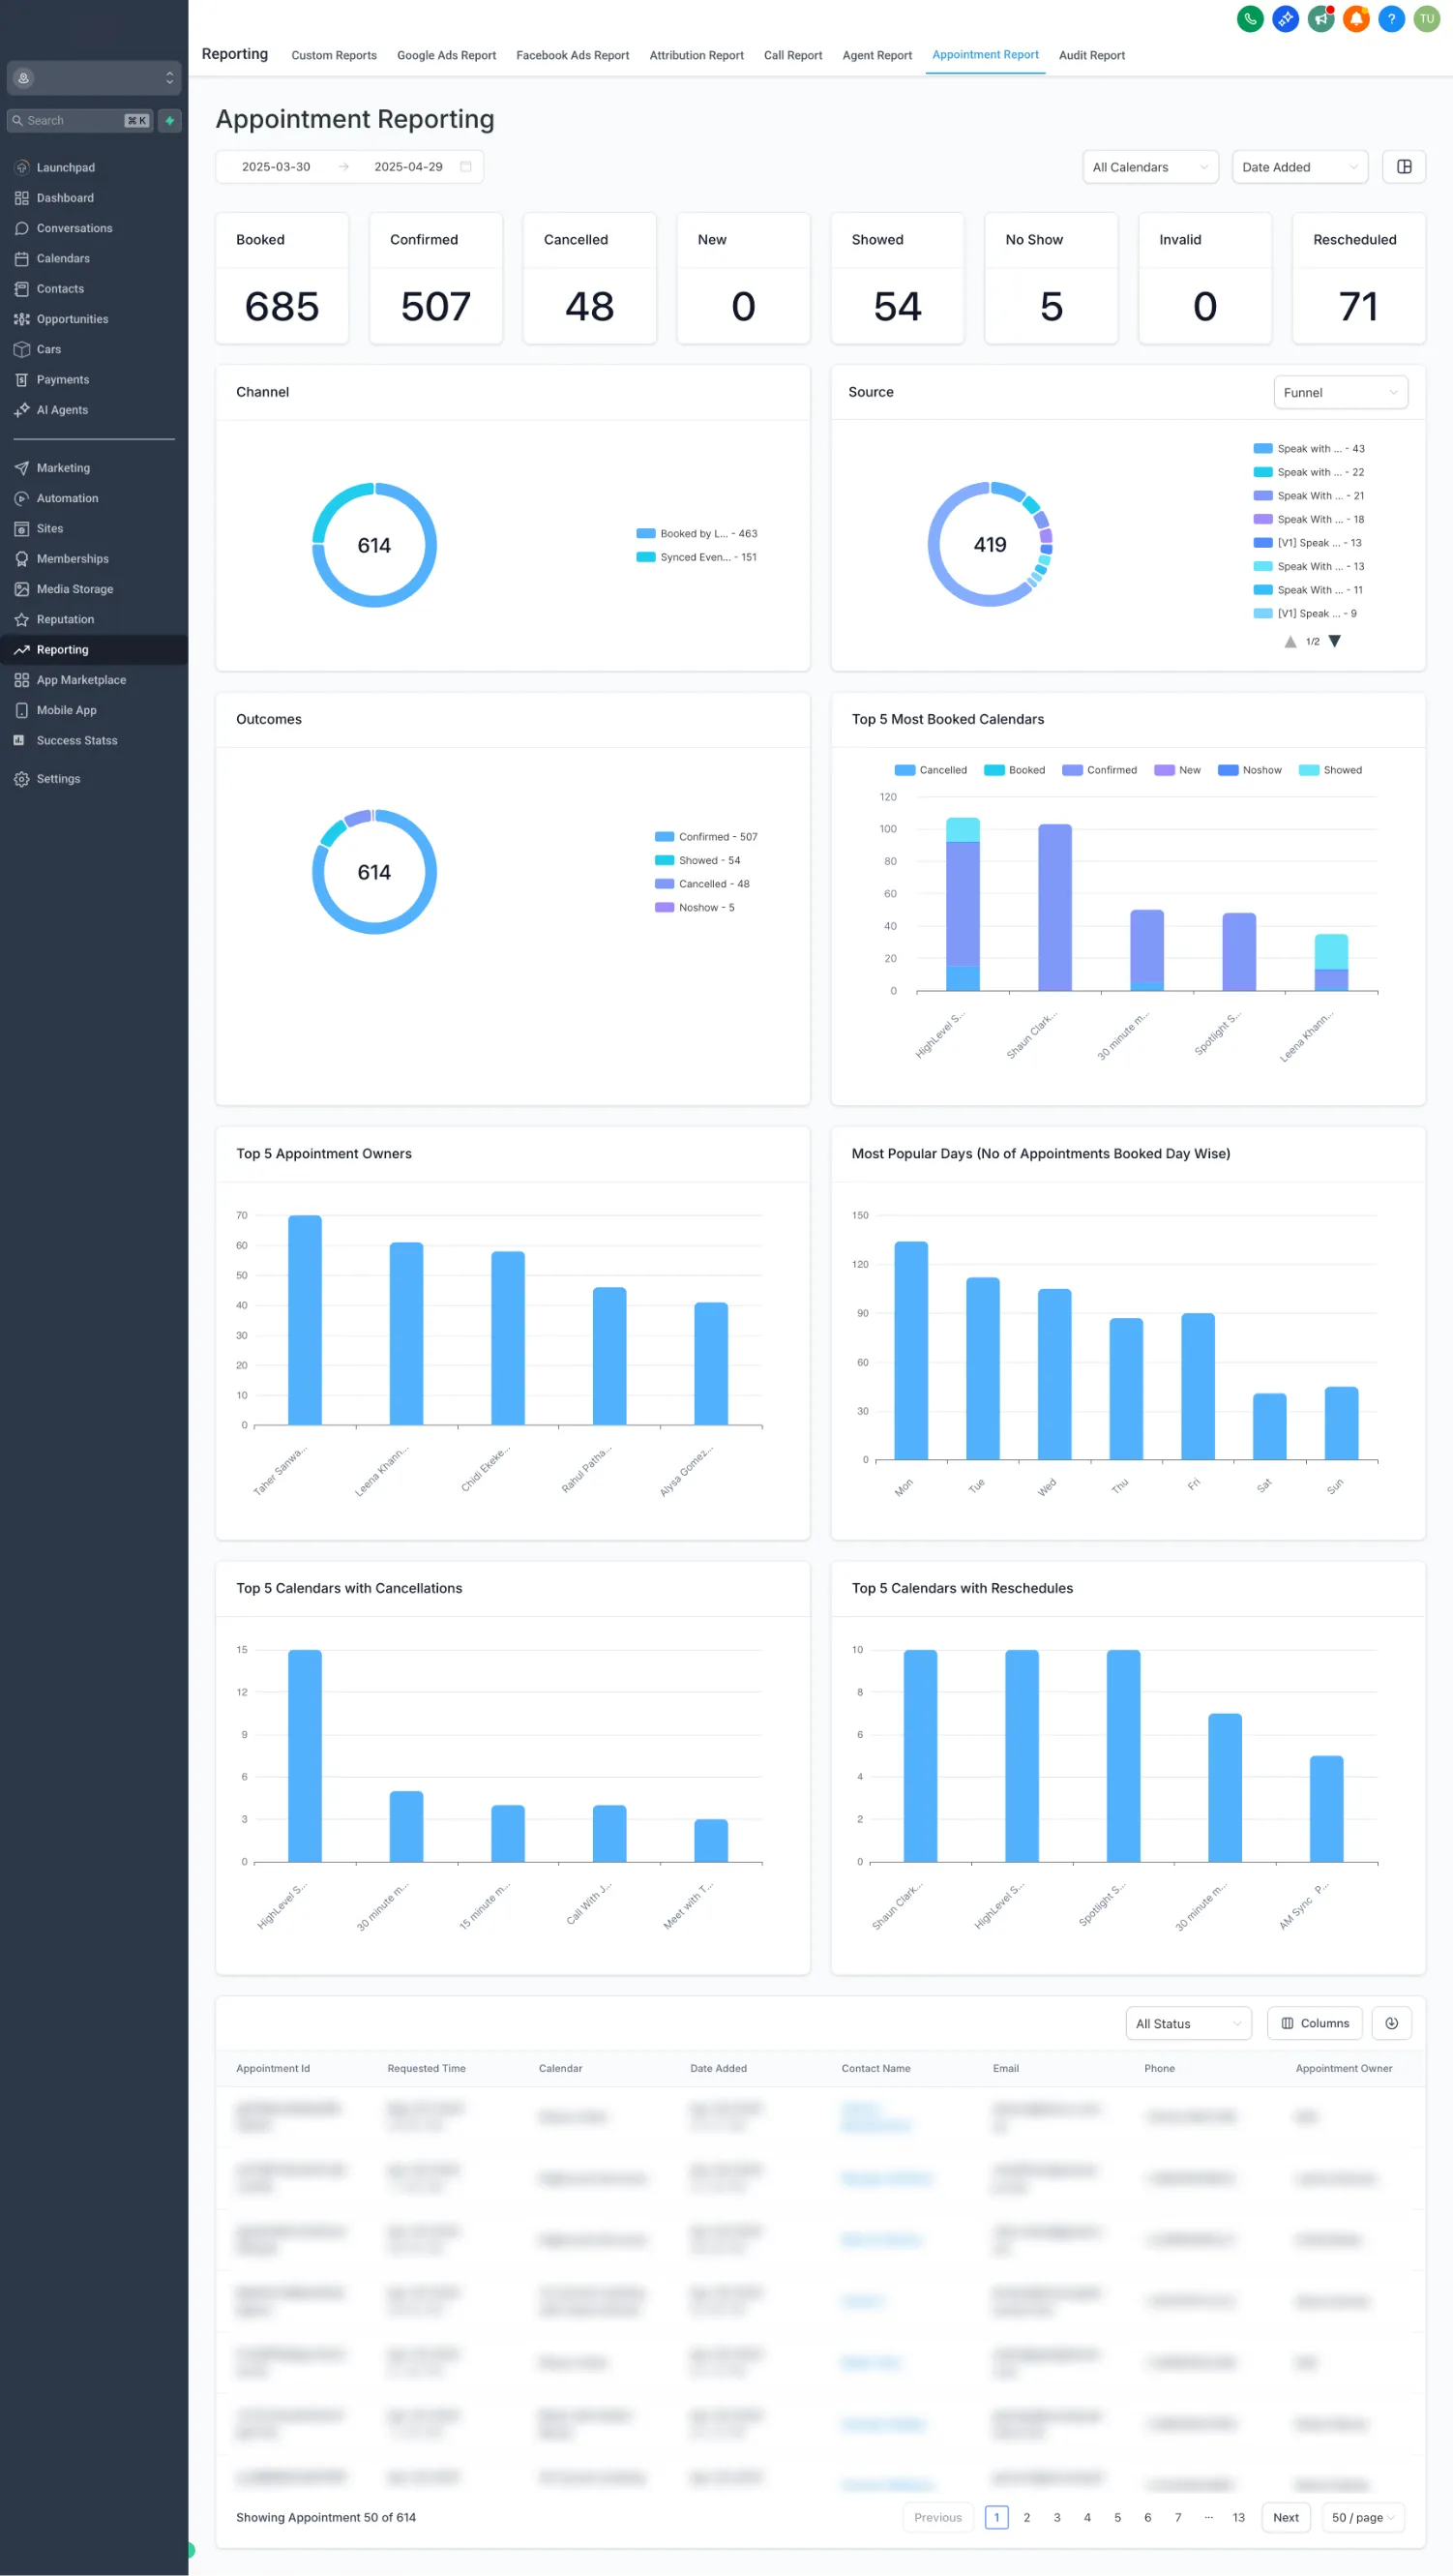This screenshot has height=2576, width=1453.
Task: Open the All Calendars dropdown
Action: point(1150,167)
